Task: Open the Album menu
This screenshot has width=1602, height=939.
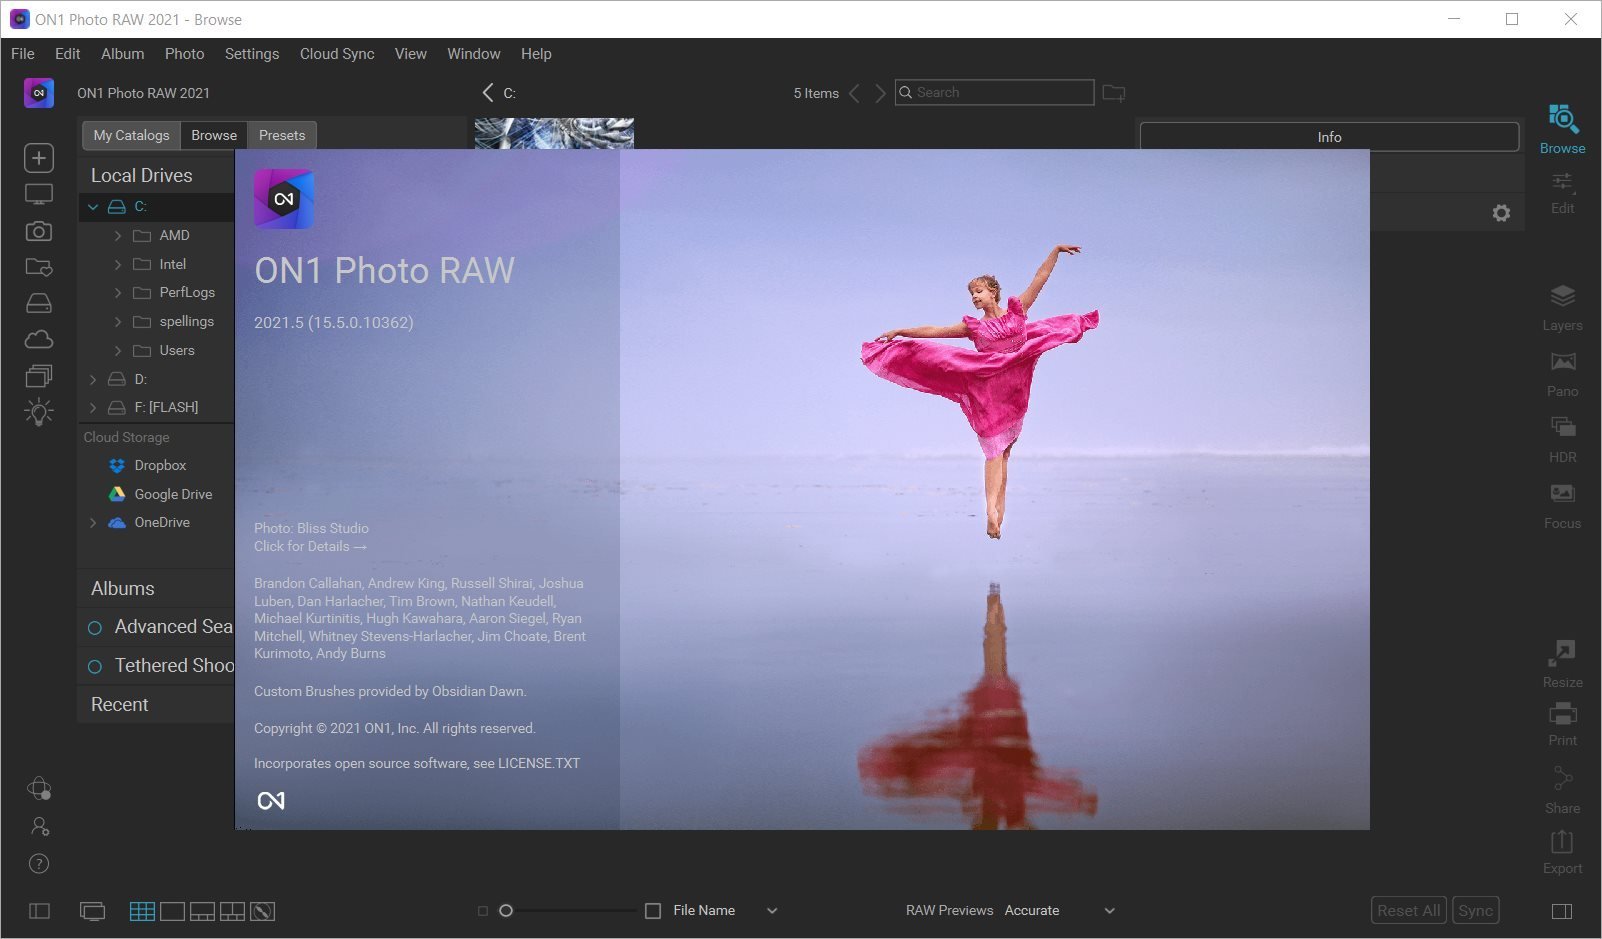Action: point(122,54)
